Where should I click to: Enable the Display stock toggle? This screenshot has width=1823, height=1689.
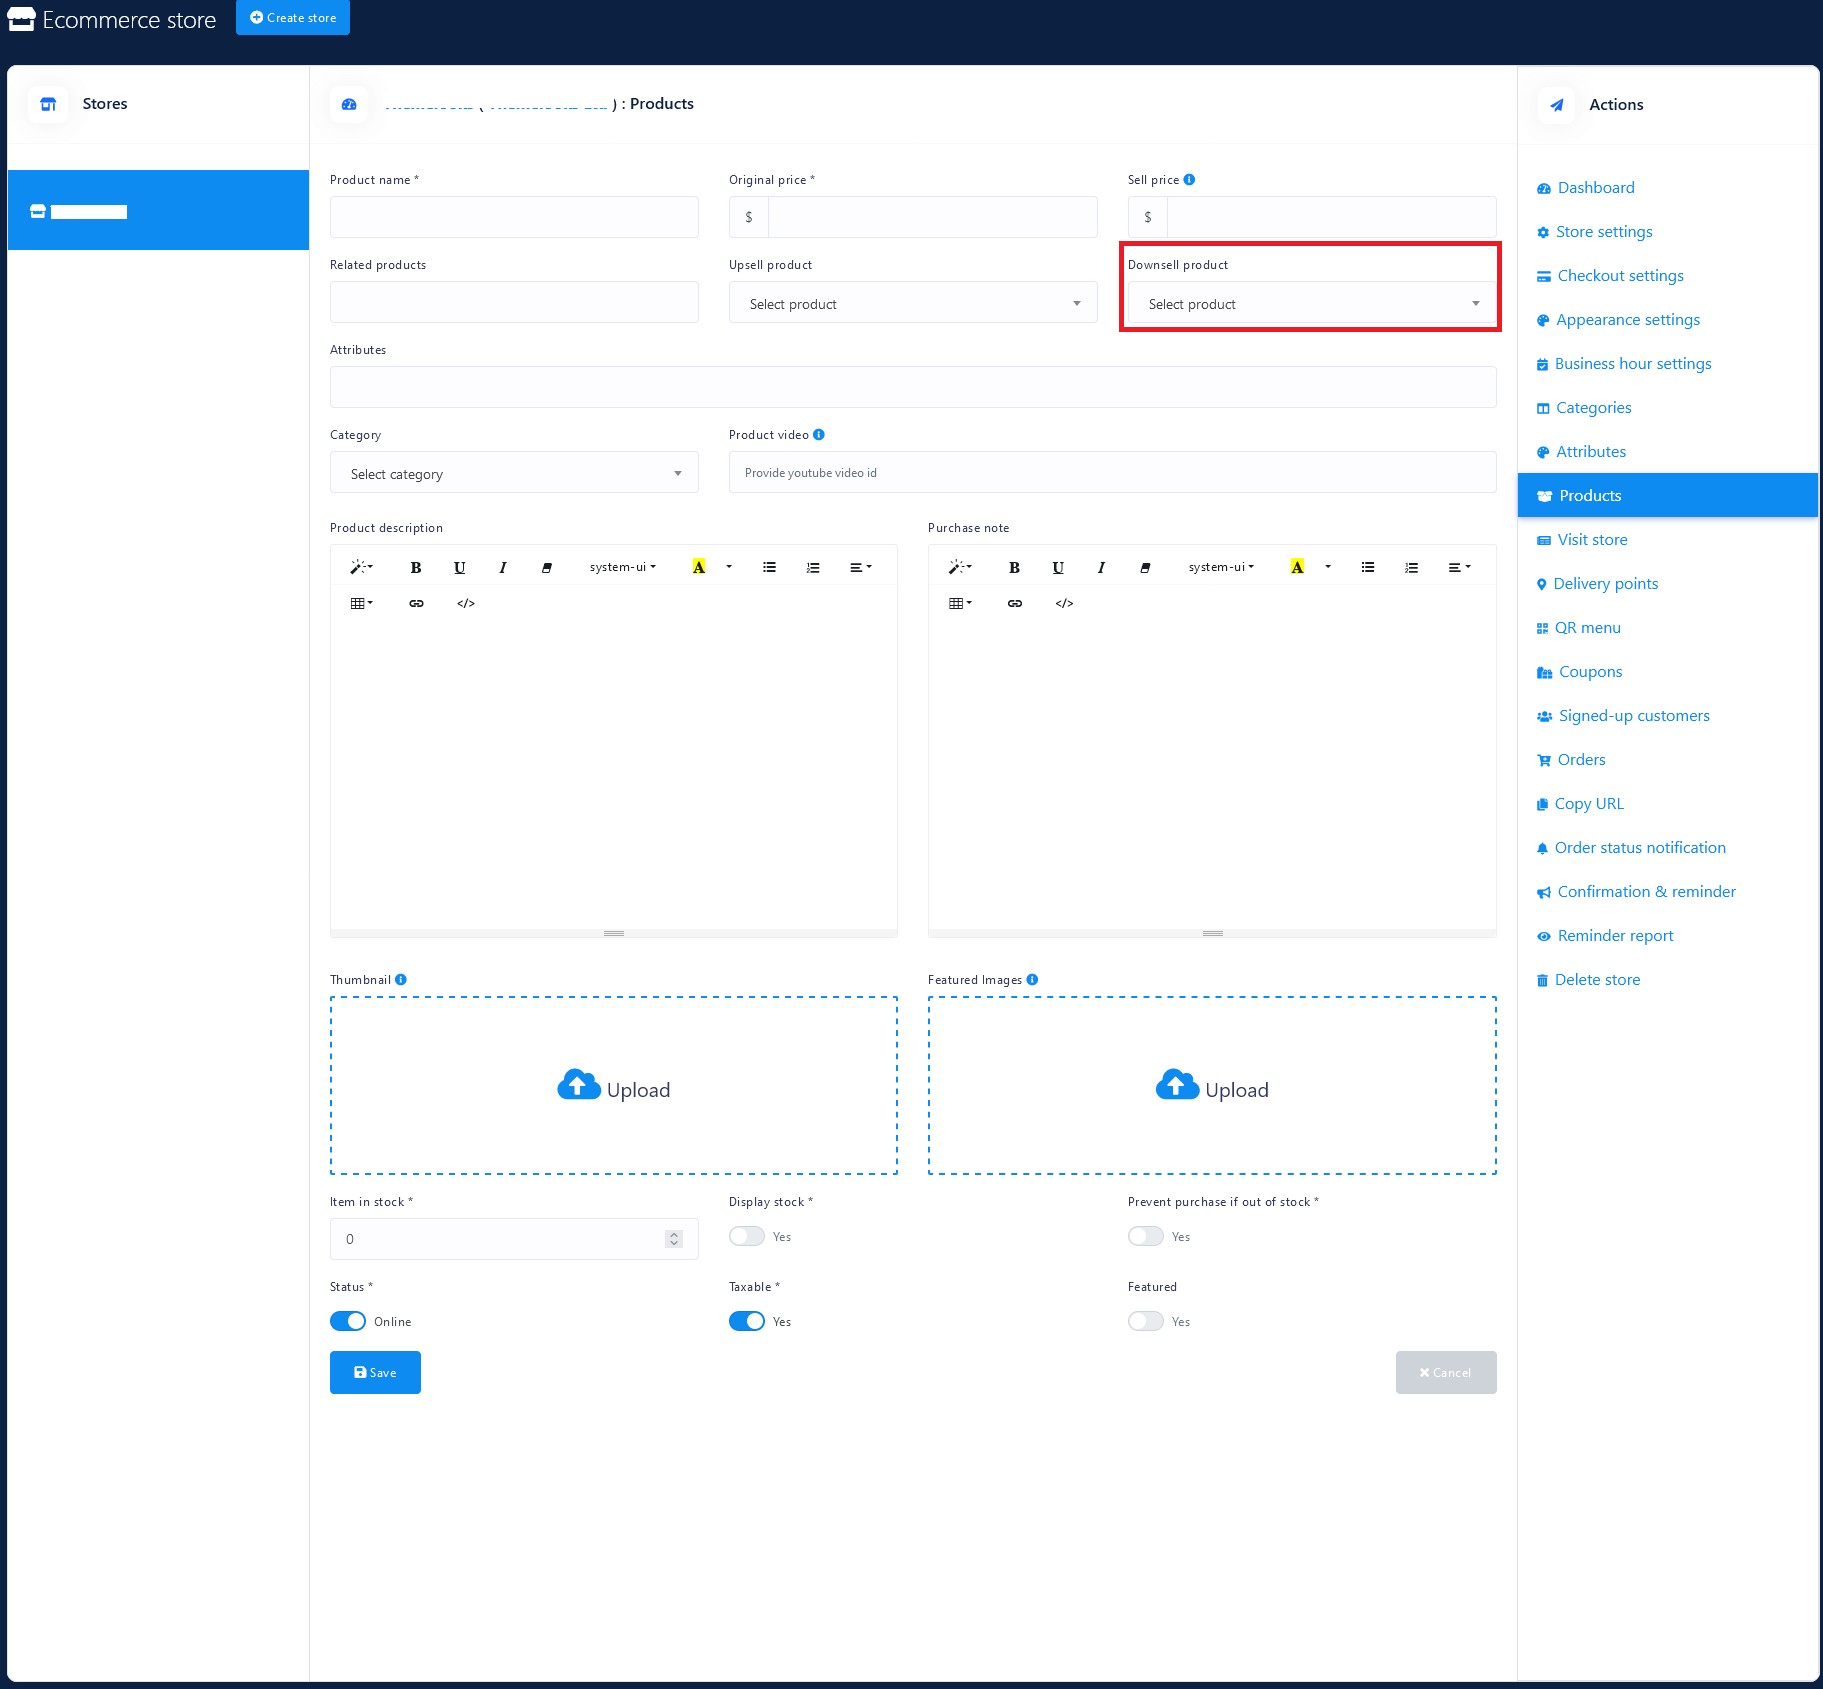coord(747,1237)
